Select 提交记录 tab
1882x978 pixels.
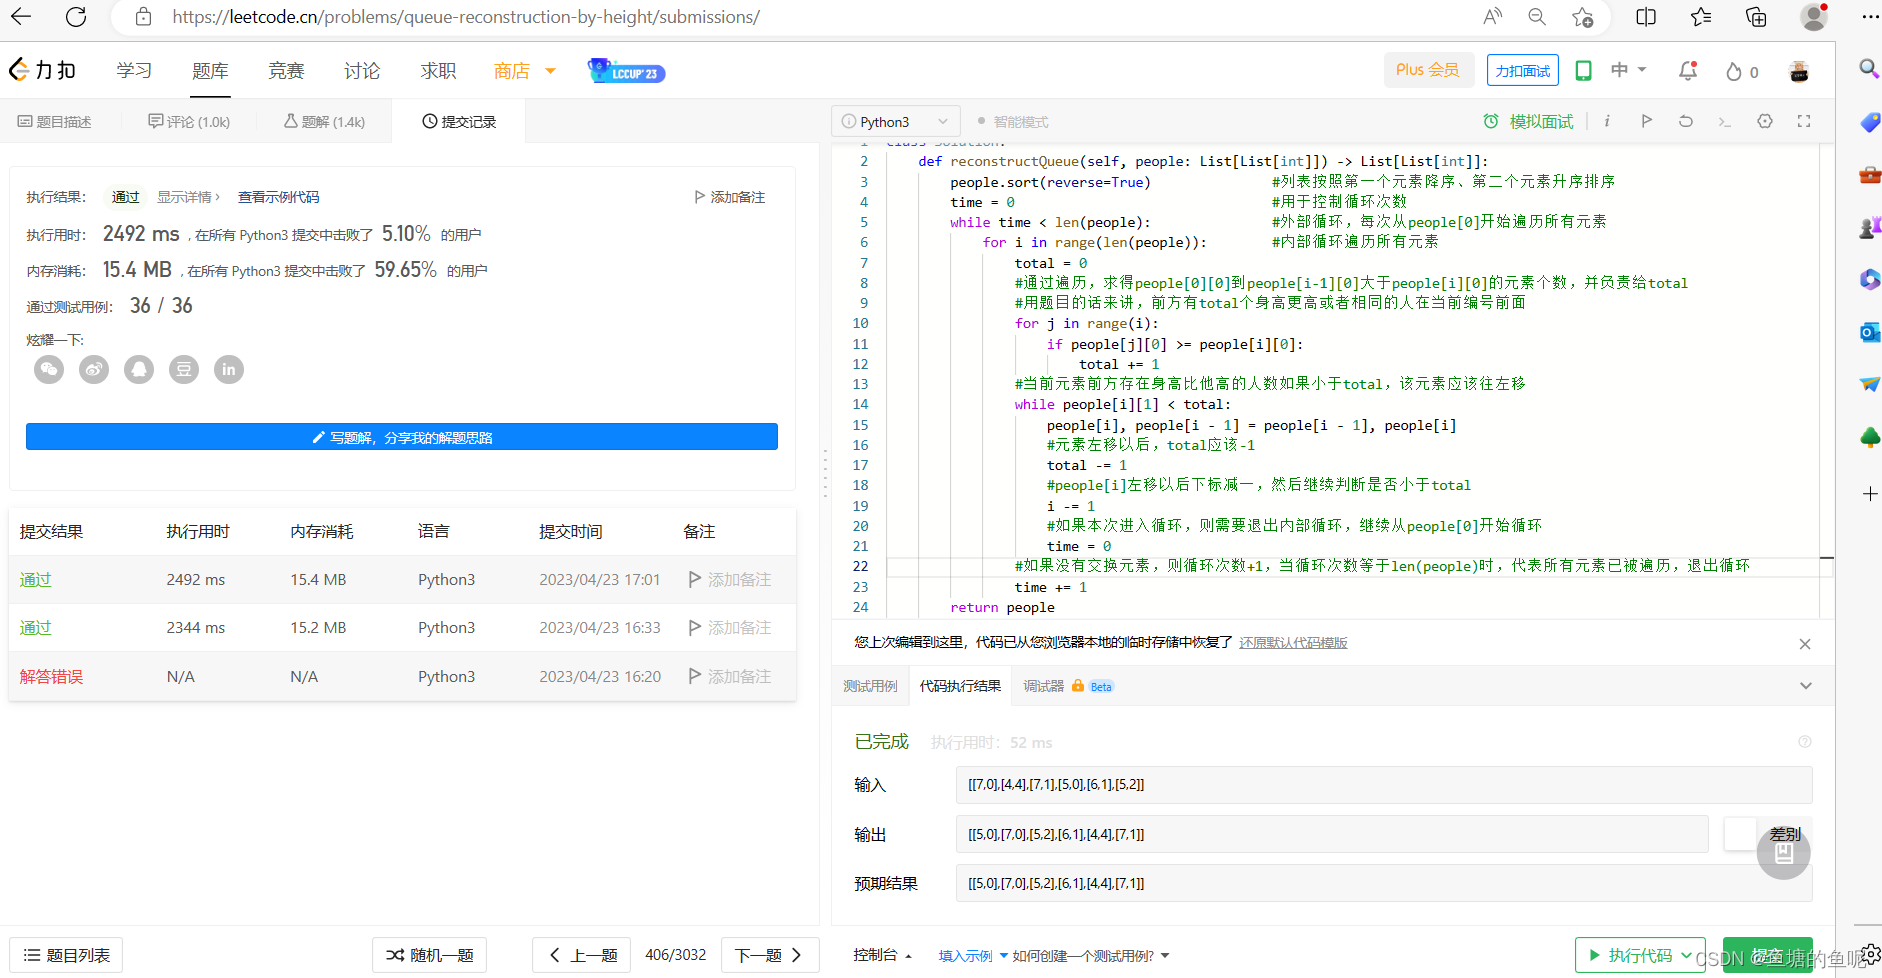click(459, 122)
